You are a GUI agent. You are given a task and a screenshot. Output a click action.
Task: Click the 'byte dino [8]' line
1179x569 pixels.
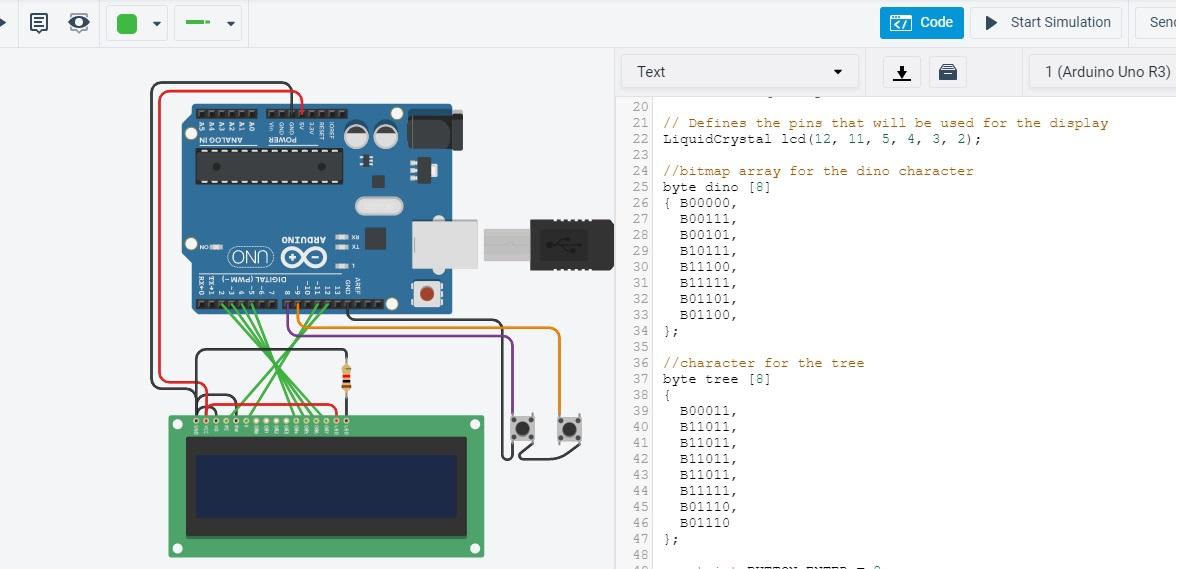pyautogui.click(x=717, y=187)
